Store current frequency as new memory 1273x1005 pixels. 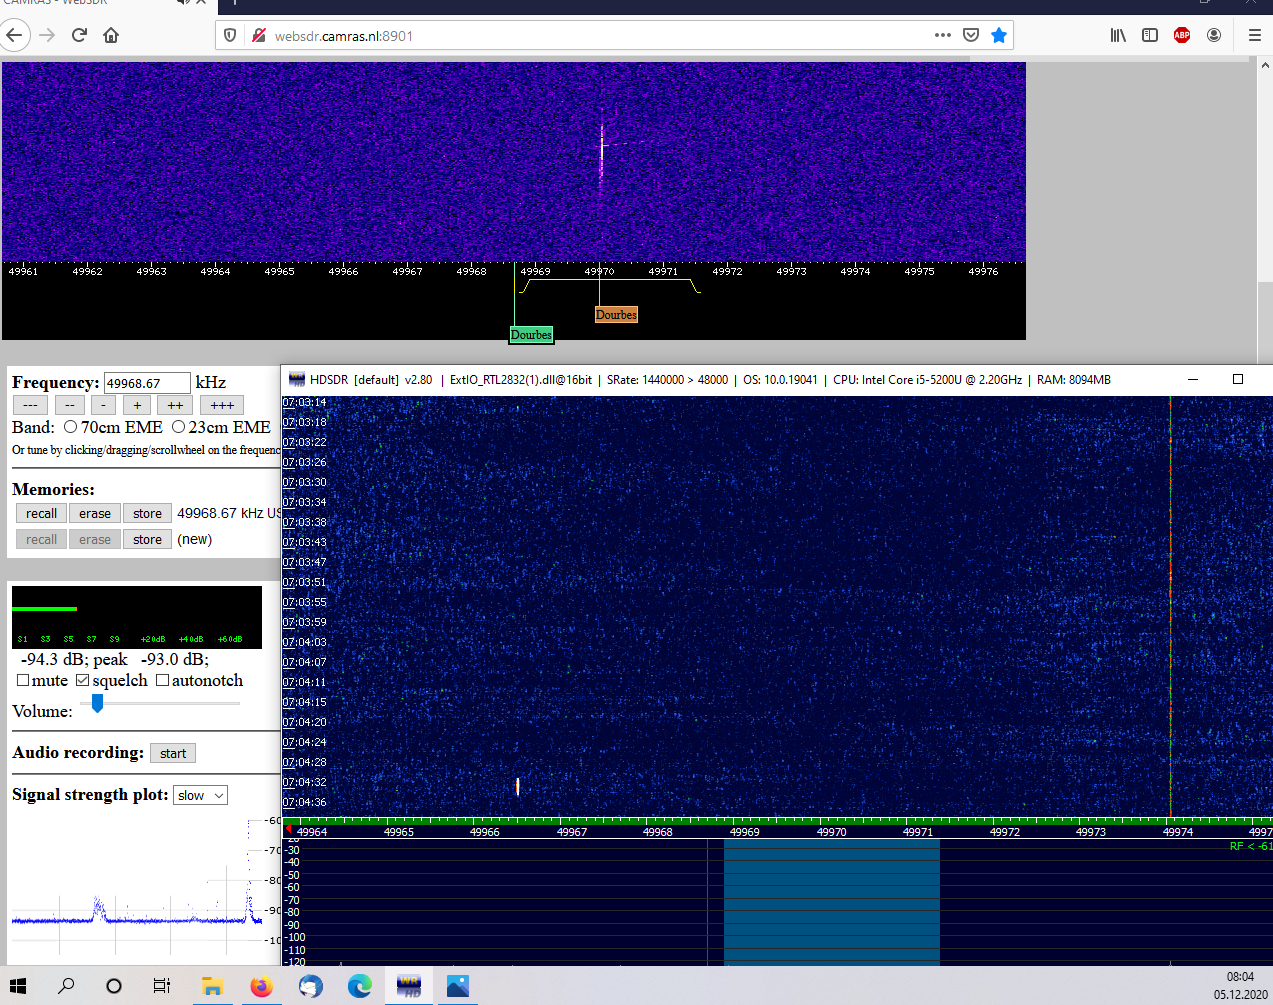[x=147, y=539]
